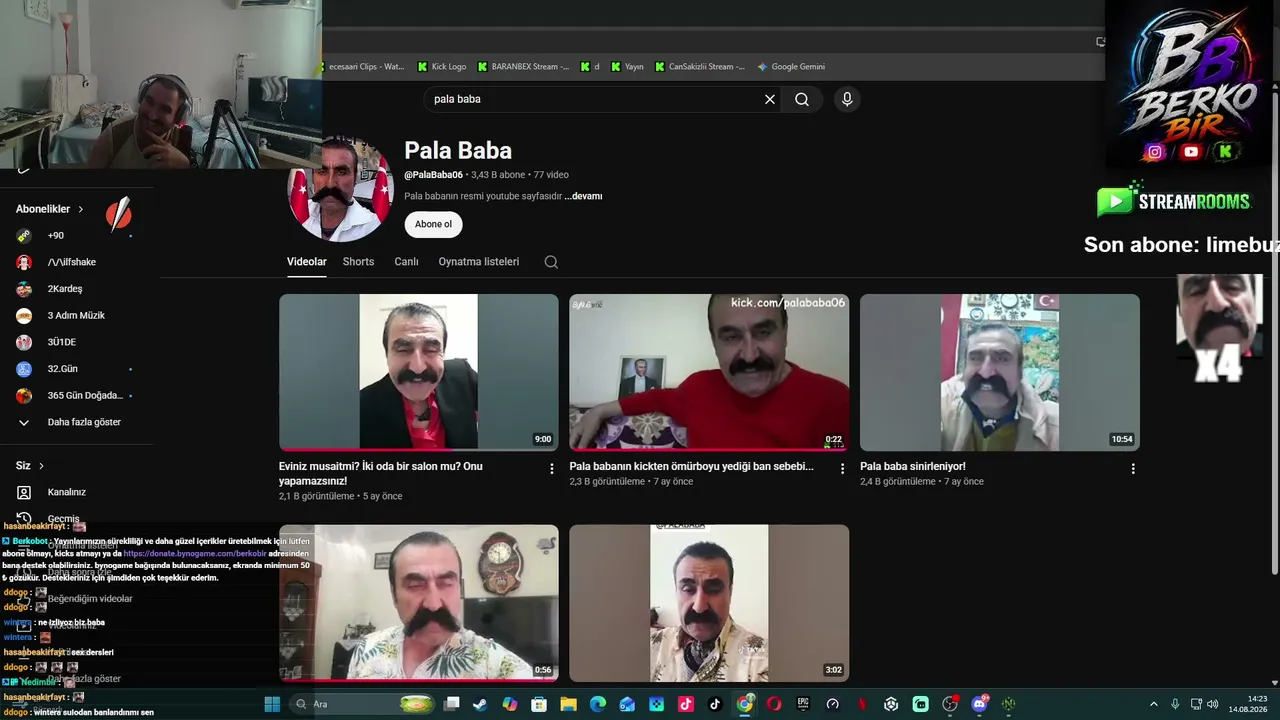This screenshot has height=720, width=1280.
Task: Open Discord from the taskbar
Action: [x=979, y=704]
